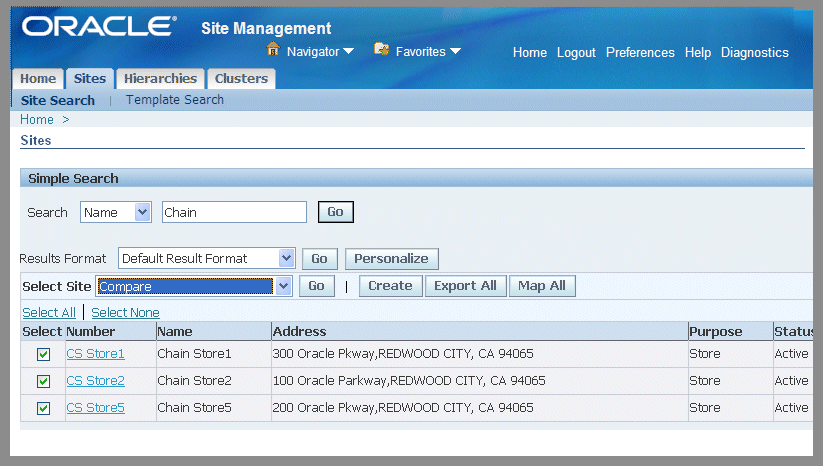Screen dimensions: 823x466
Task: Click the Home breadcrumb link
Action: pyautogui.click(x=37, y=120)
